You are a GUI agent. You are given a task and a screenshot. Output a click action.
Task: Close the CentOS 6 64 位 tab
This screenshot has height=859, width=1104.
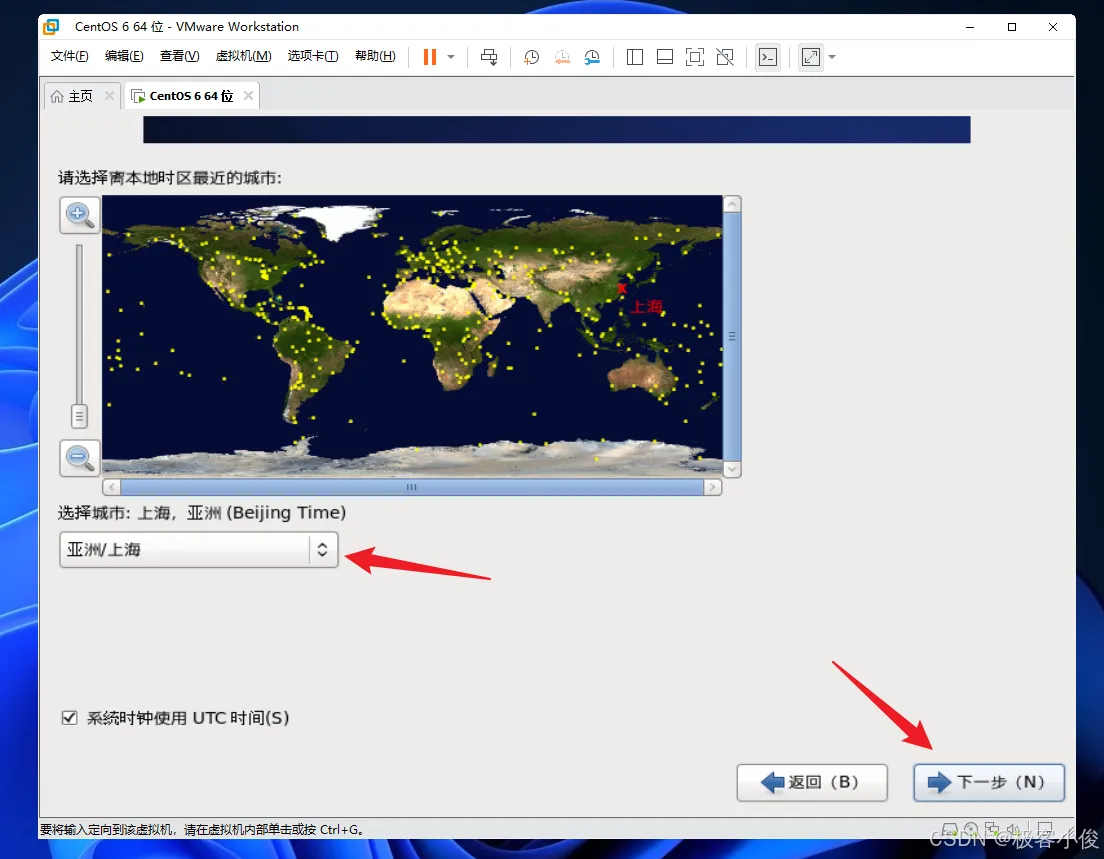coord(249,96)
